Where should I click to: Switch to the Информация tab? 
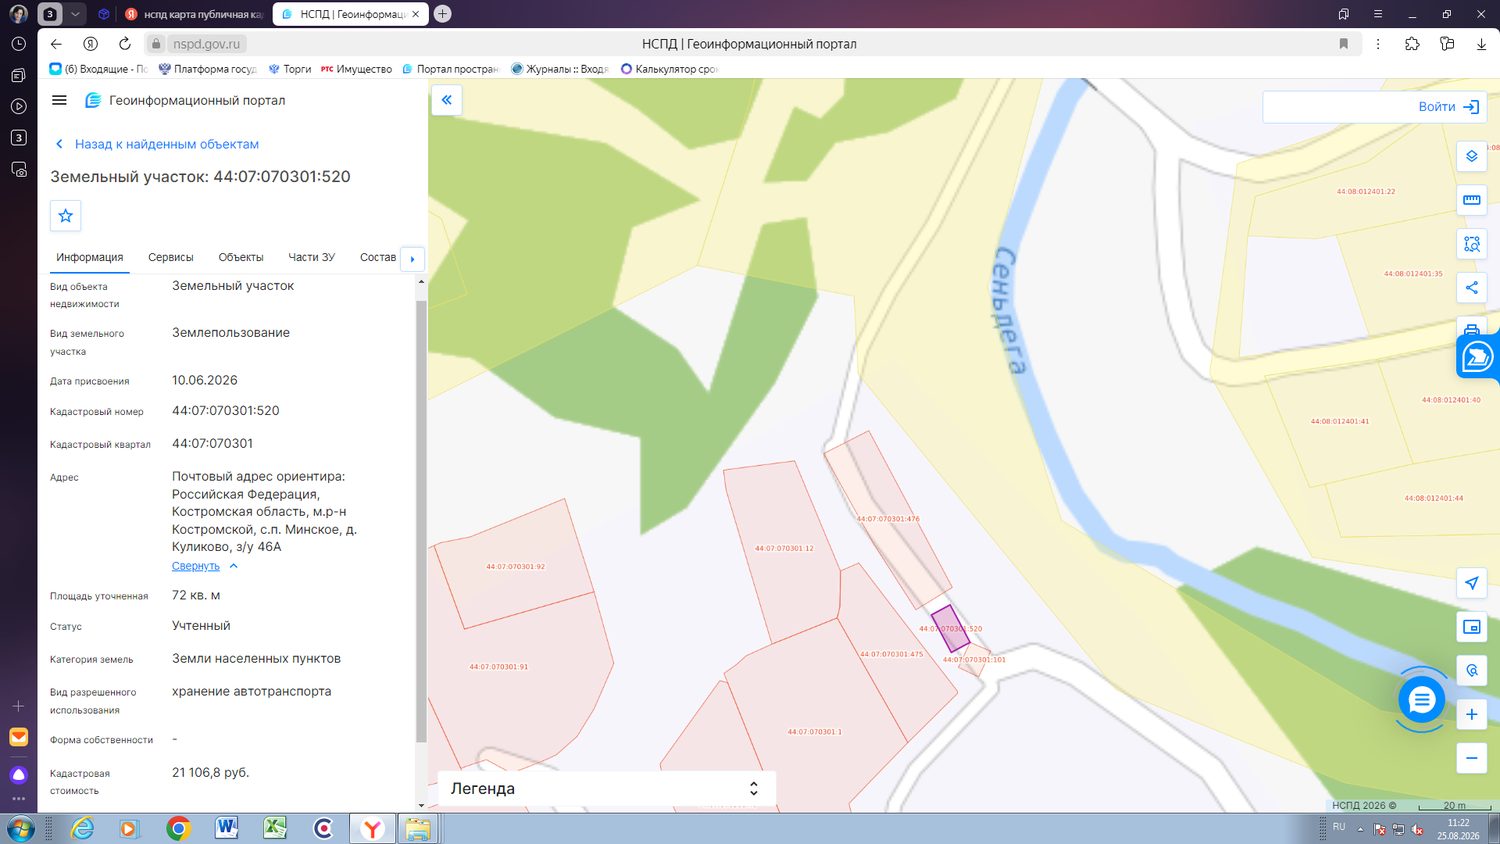pos(90,257)
